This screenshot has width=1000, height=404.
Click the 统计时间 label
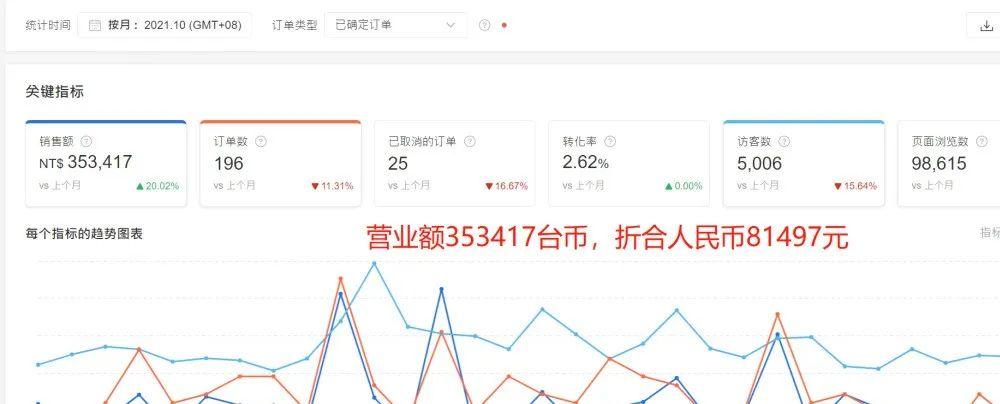click(x=48, y=26)
